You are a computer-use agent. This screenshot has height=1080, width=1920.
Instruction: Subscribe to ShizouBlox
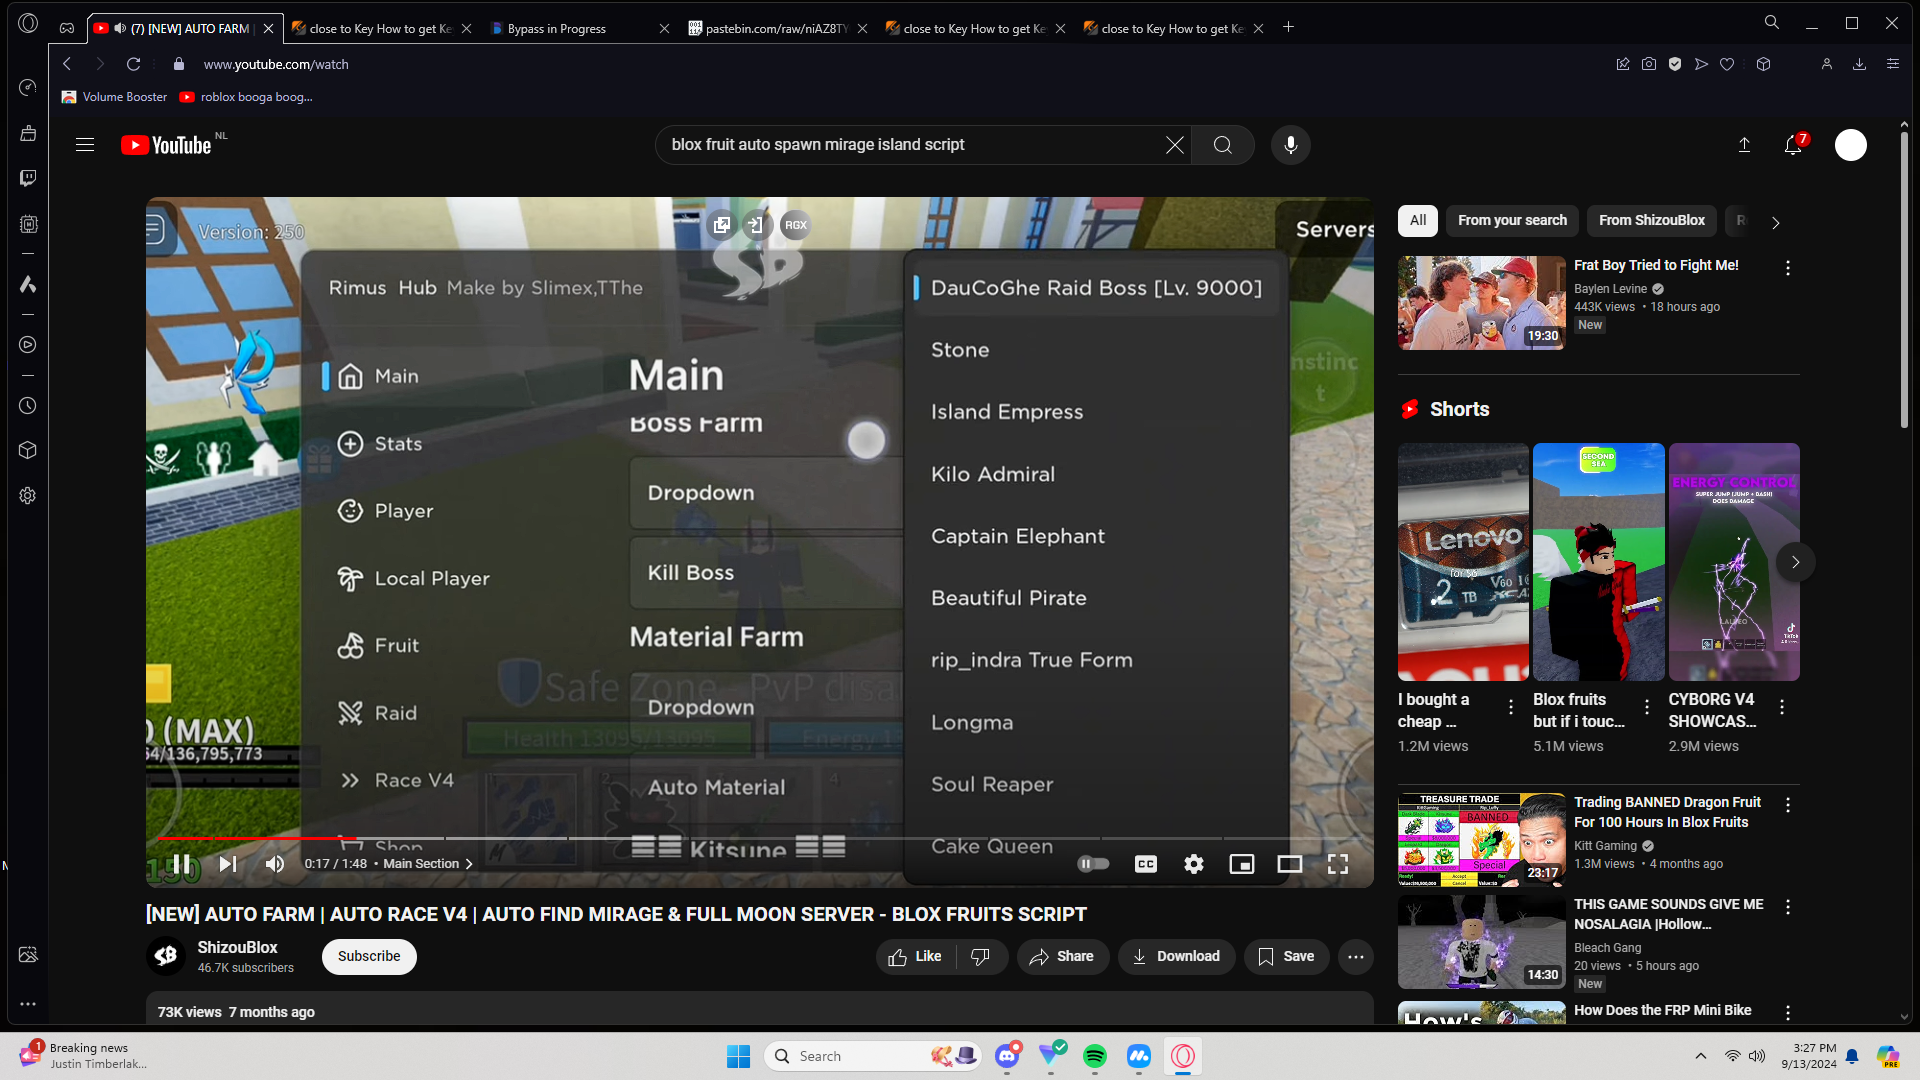click(x=369, y=957)
